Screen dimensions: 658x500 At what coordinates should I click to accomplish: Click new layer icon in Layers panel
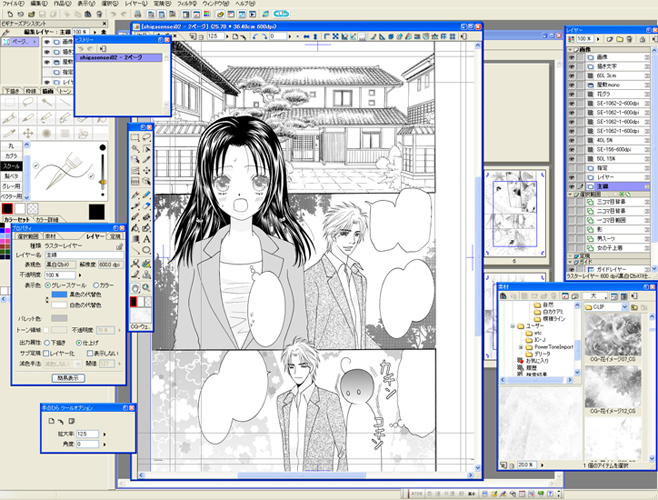[609, 39]
